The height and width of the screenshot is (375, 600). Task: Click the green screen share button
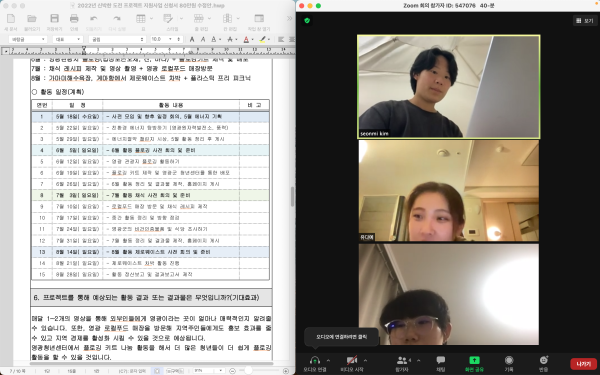[x=474, y=363]
